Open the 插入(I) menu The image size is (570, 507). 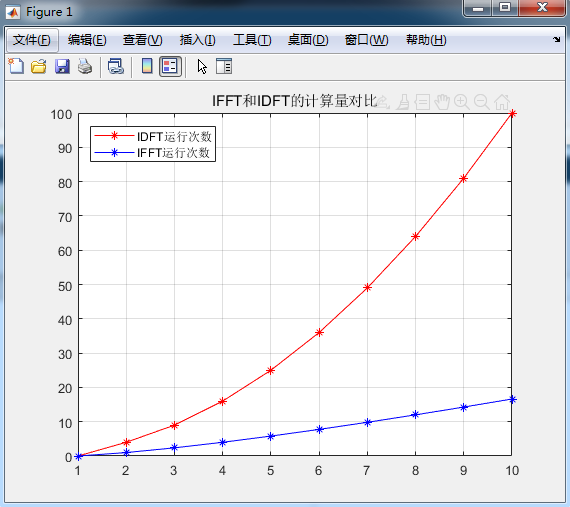197,40
